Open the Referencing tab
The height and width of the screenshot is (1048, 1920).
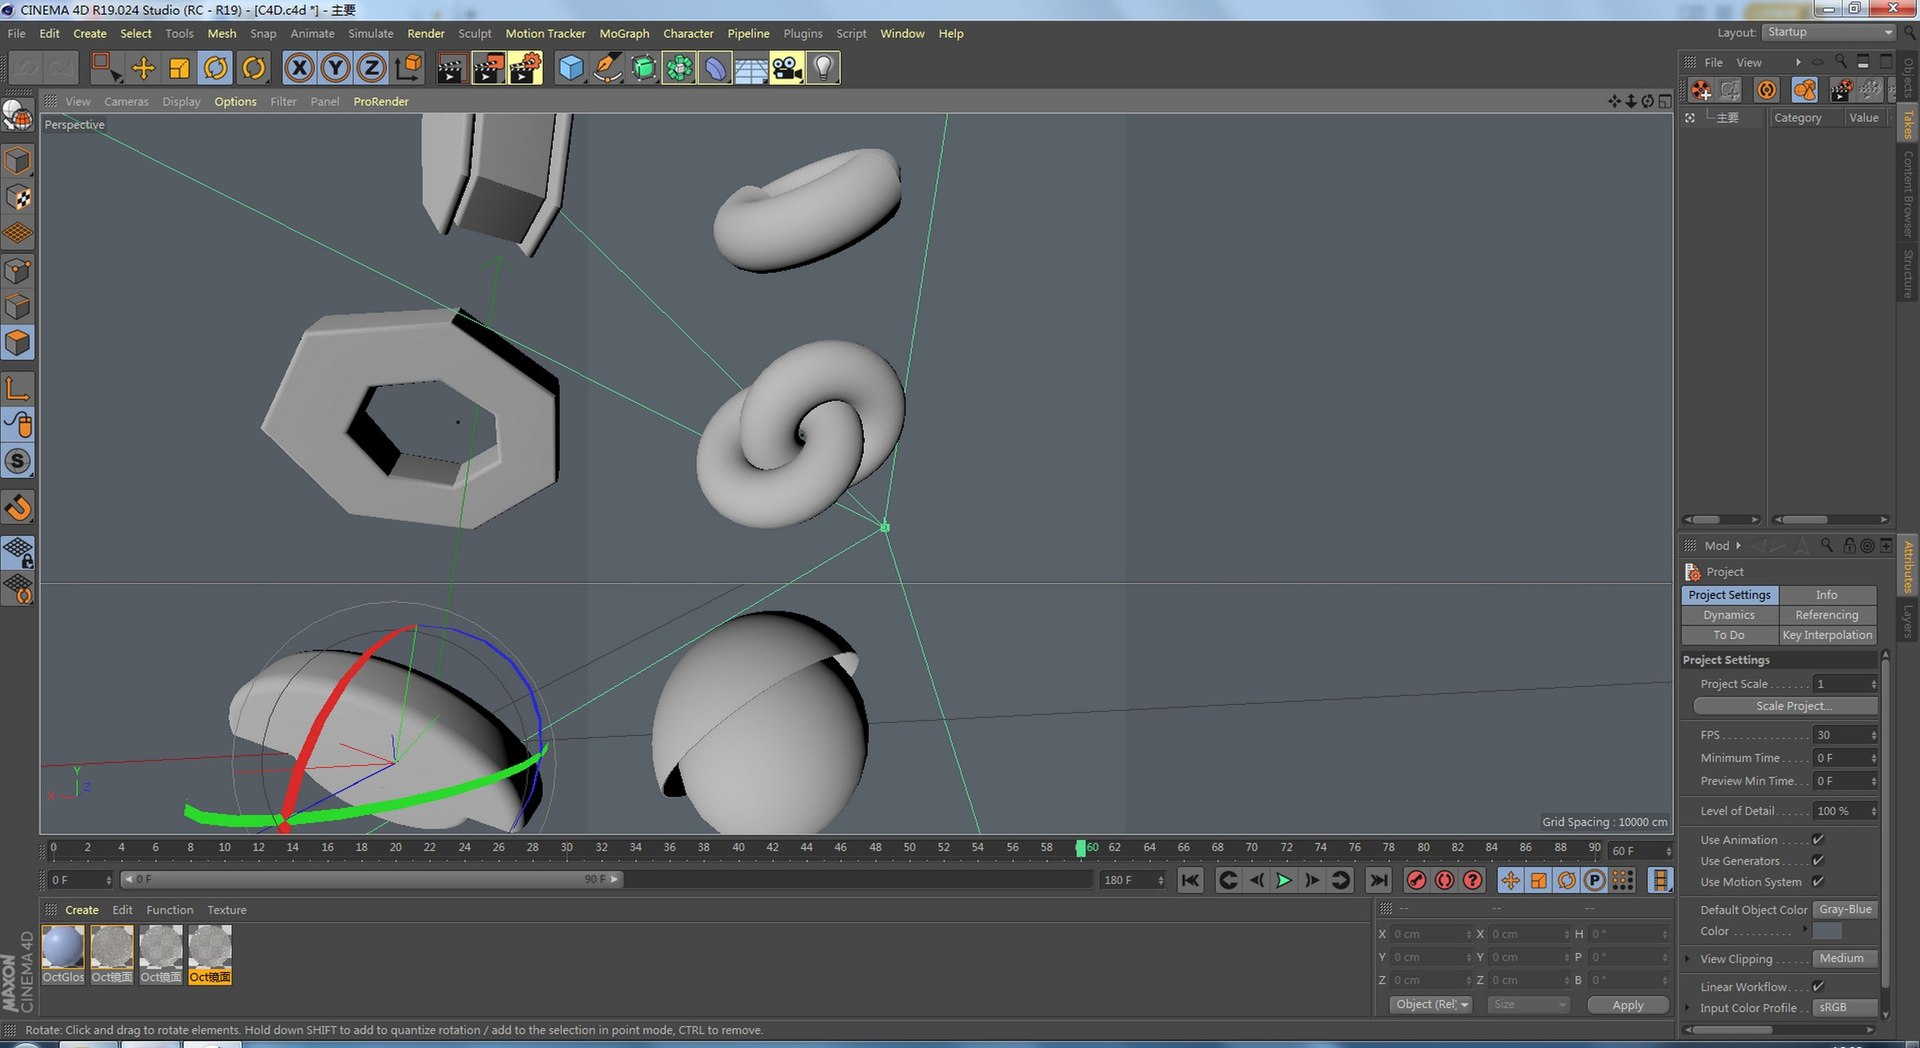(1826, 615)
